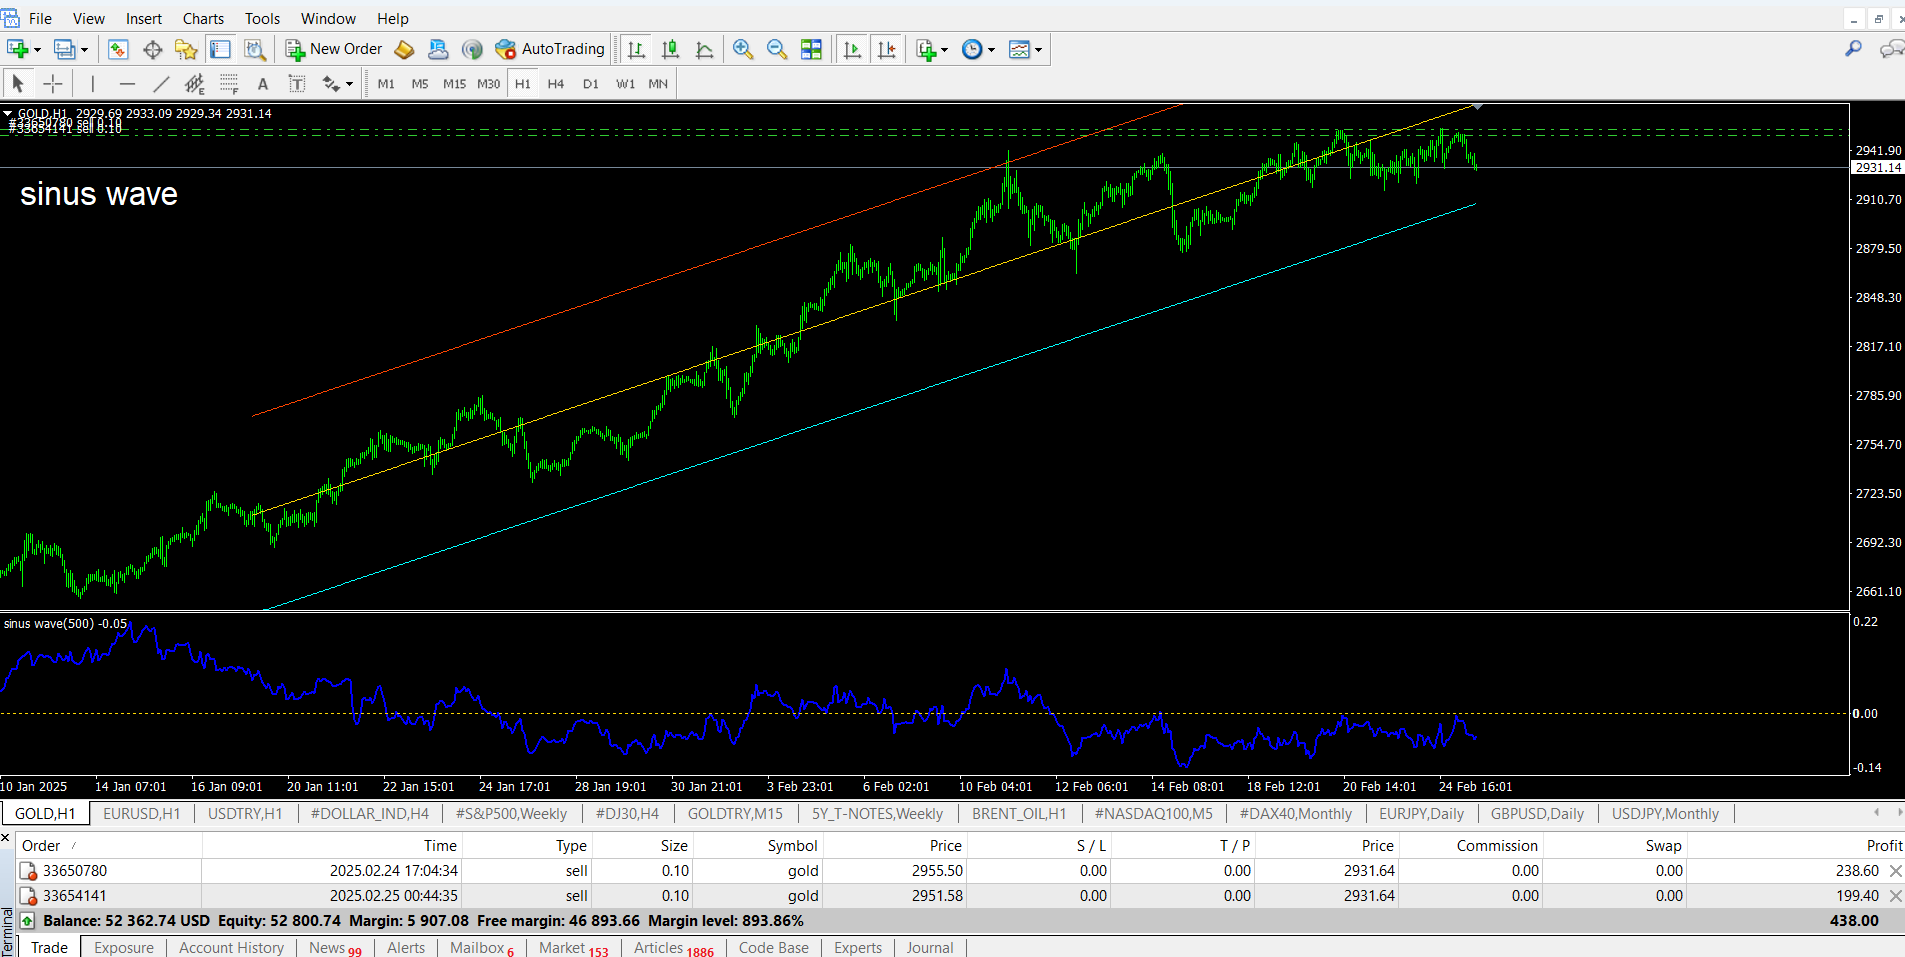This screenshot has height=957, width=1905.
Task: Open the chart Templates icon
Action: point(1019,49)
